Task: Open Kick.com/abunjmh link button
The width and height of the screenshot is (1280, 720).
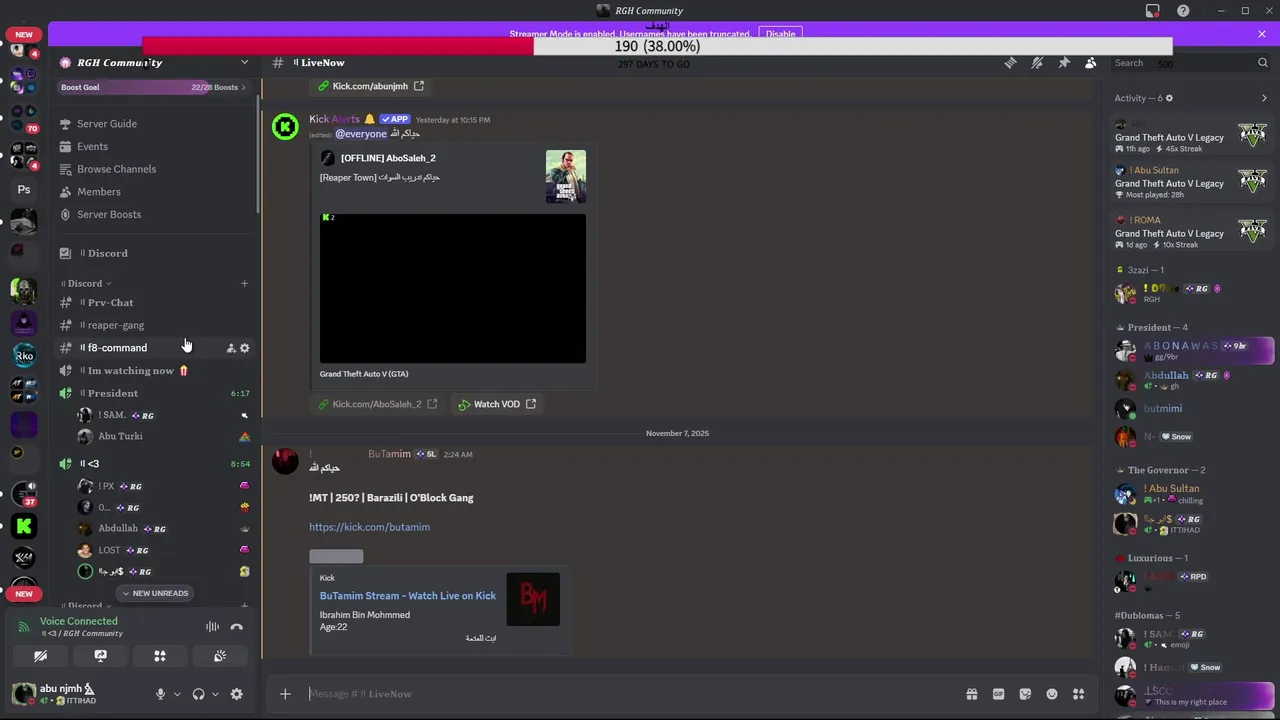Action: point(371,86)
